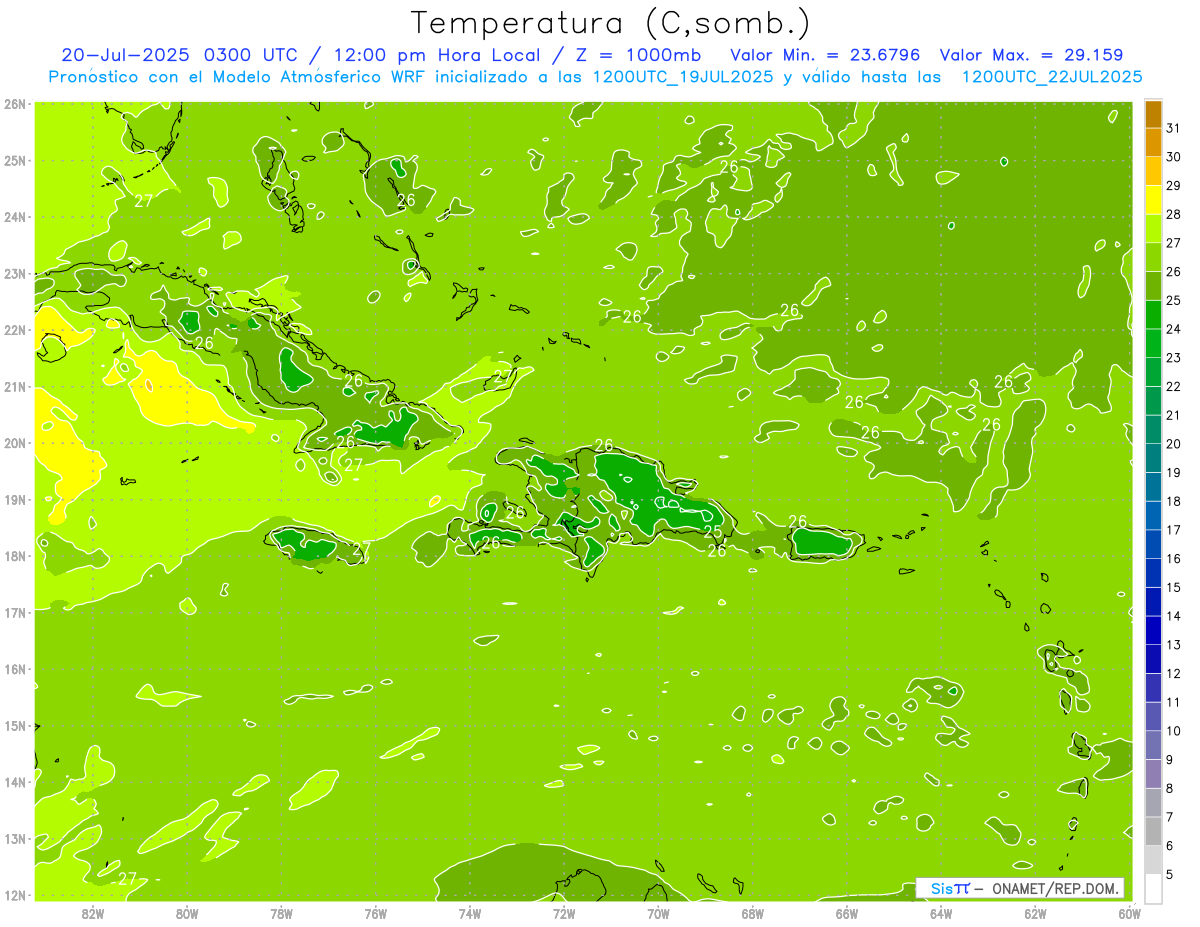Click the "78W" longitude axis label

[x=281, y=912]
